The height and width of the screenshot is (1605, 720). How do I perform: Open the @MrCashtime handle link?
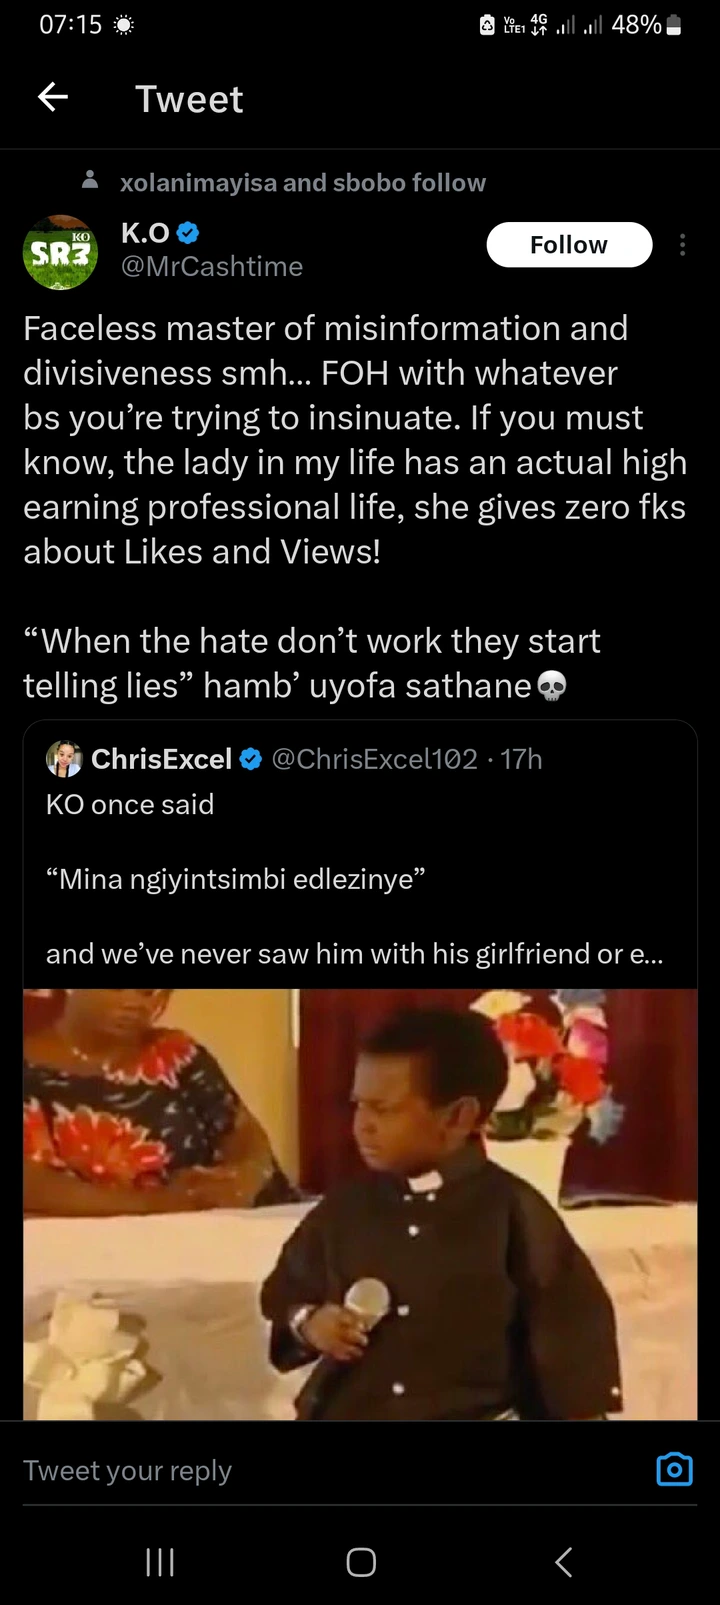(211, 266)
